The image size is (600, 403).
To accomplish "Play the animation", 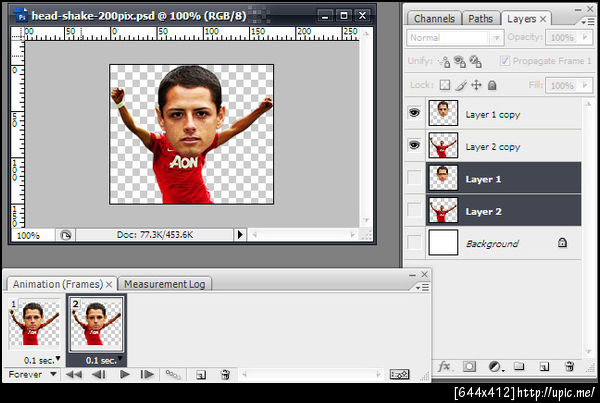I will (125, 374).
